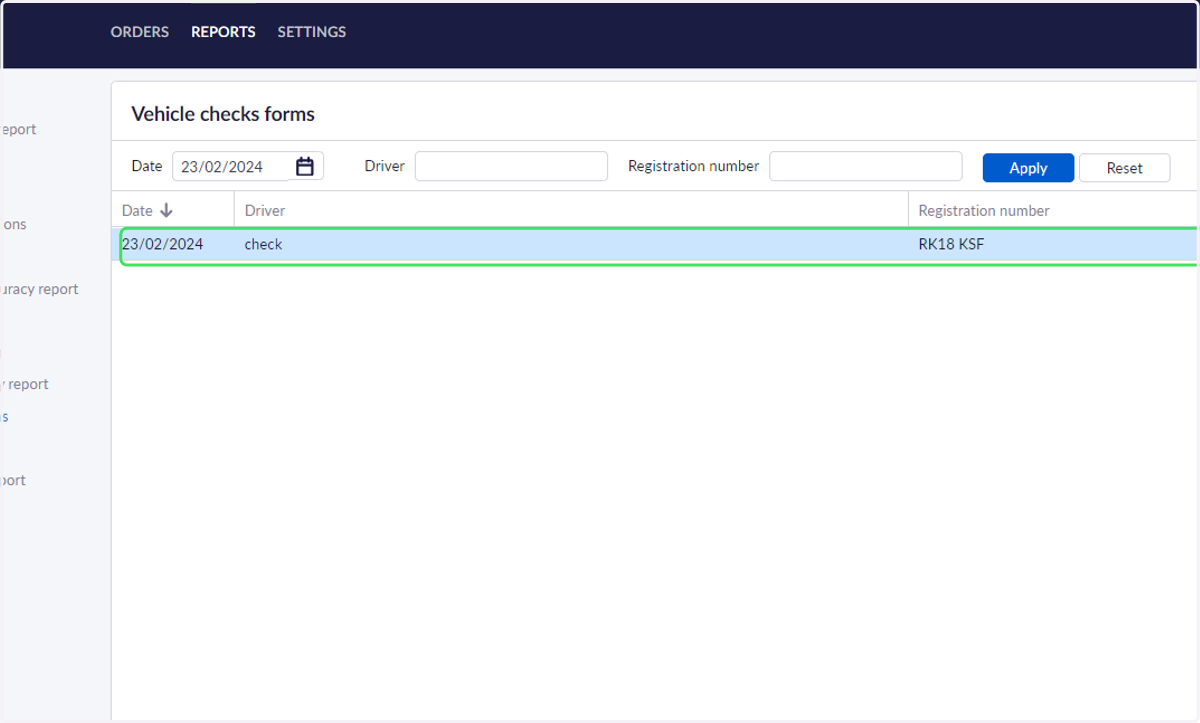Select the RK18 KSF registration cell

pos(951,244)
